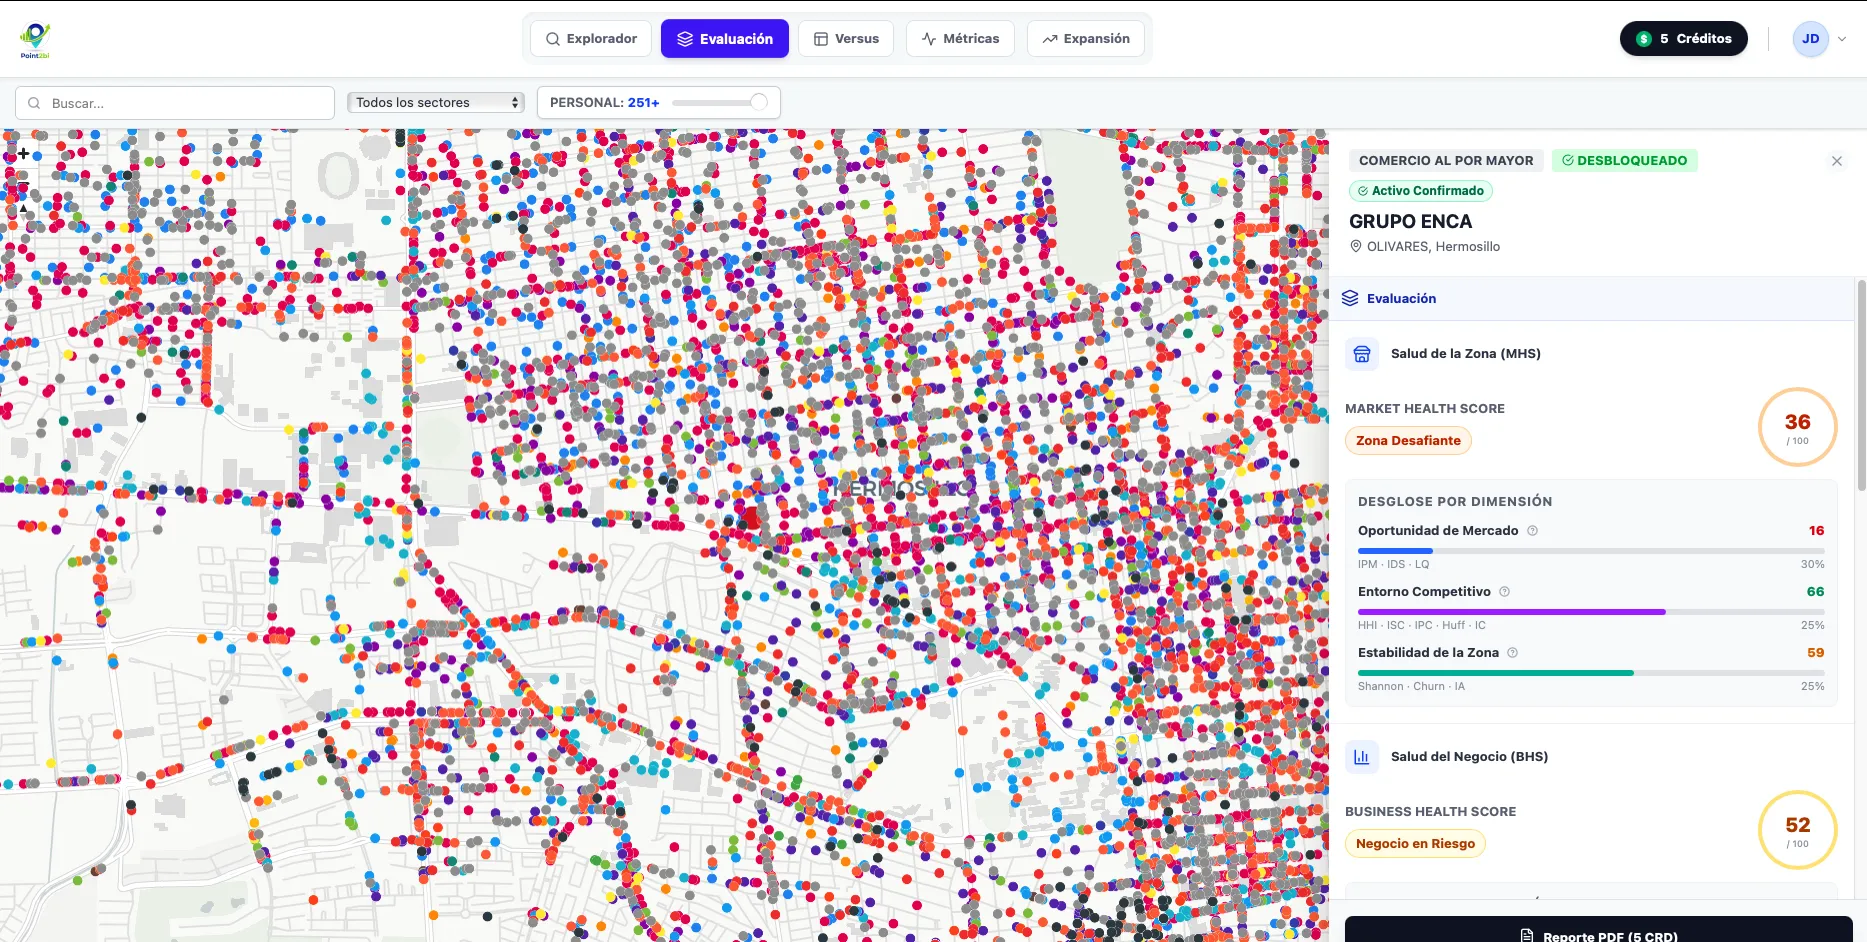The height and width of the screenshot is (942, 1867).
Task: Click help icon beside Estabilidad de la Zona
Action: 1512,653
